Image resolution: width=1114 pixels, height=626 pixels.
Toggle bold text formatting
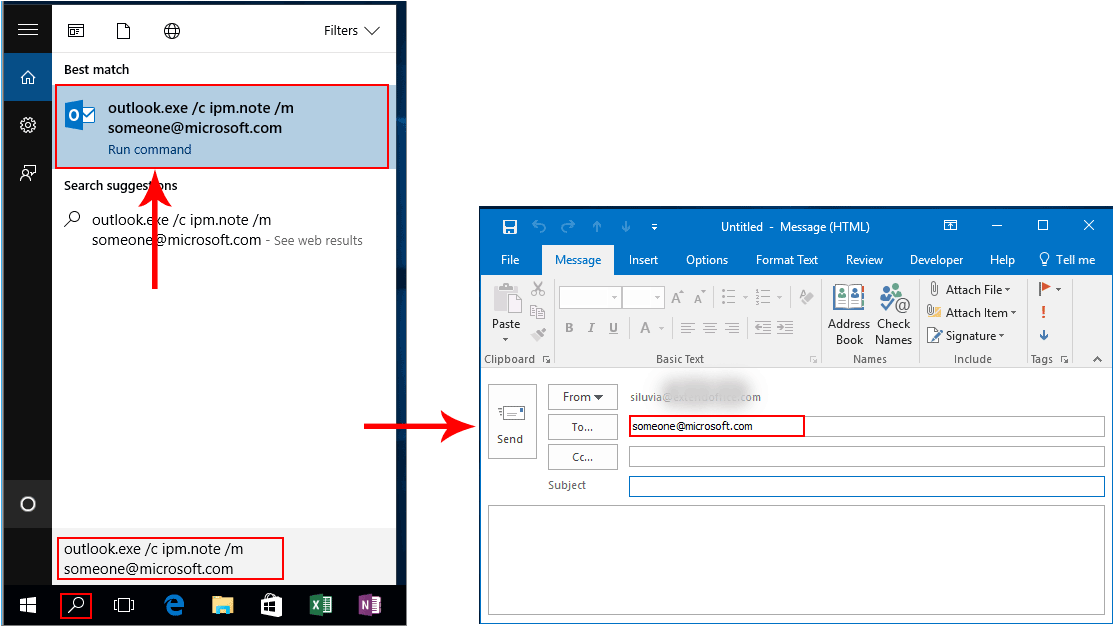coord(569,328)
